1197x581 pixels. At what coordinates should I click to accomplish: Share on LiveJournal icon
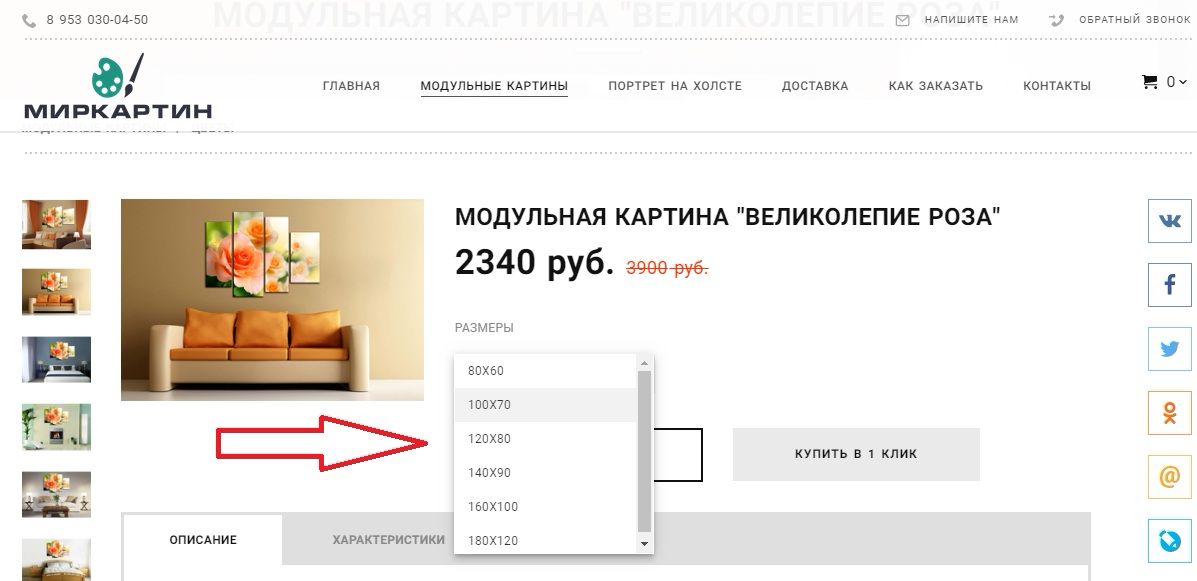(1170, 541)
